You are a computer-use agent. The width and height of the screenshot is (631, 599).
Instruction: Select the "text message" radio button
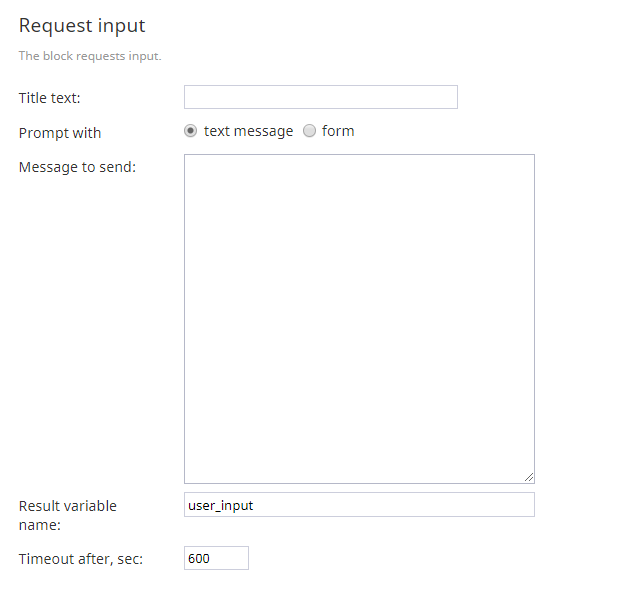[x=191, y=131]
